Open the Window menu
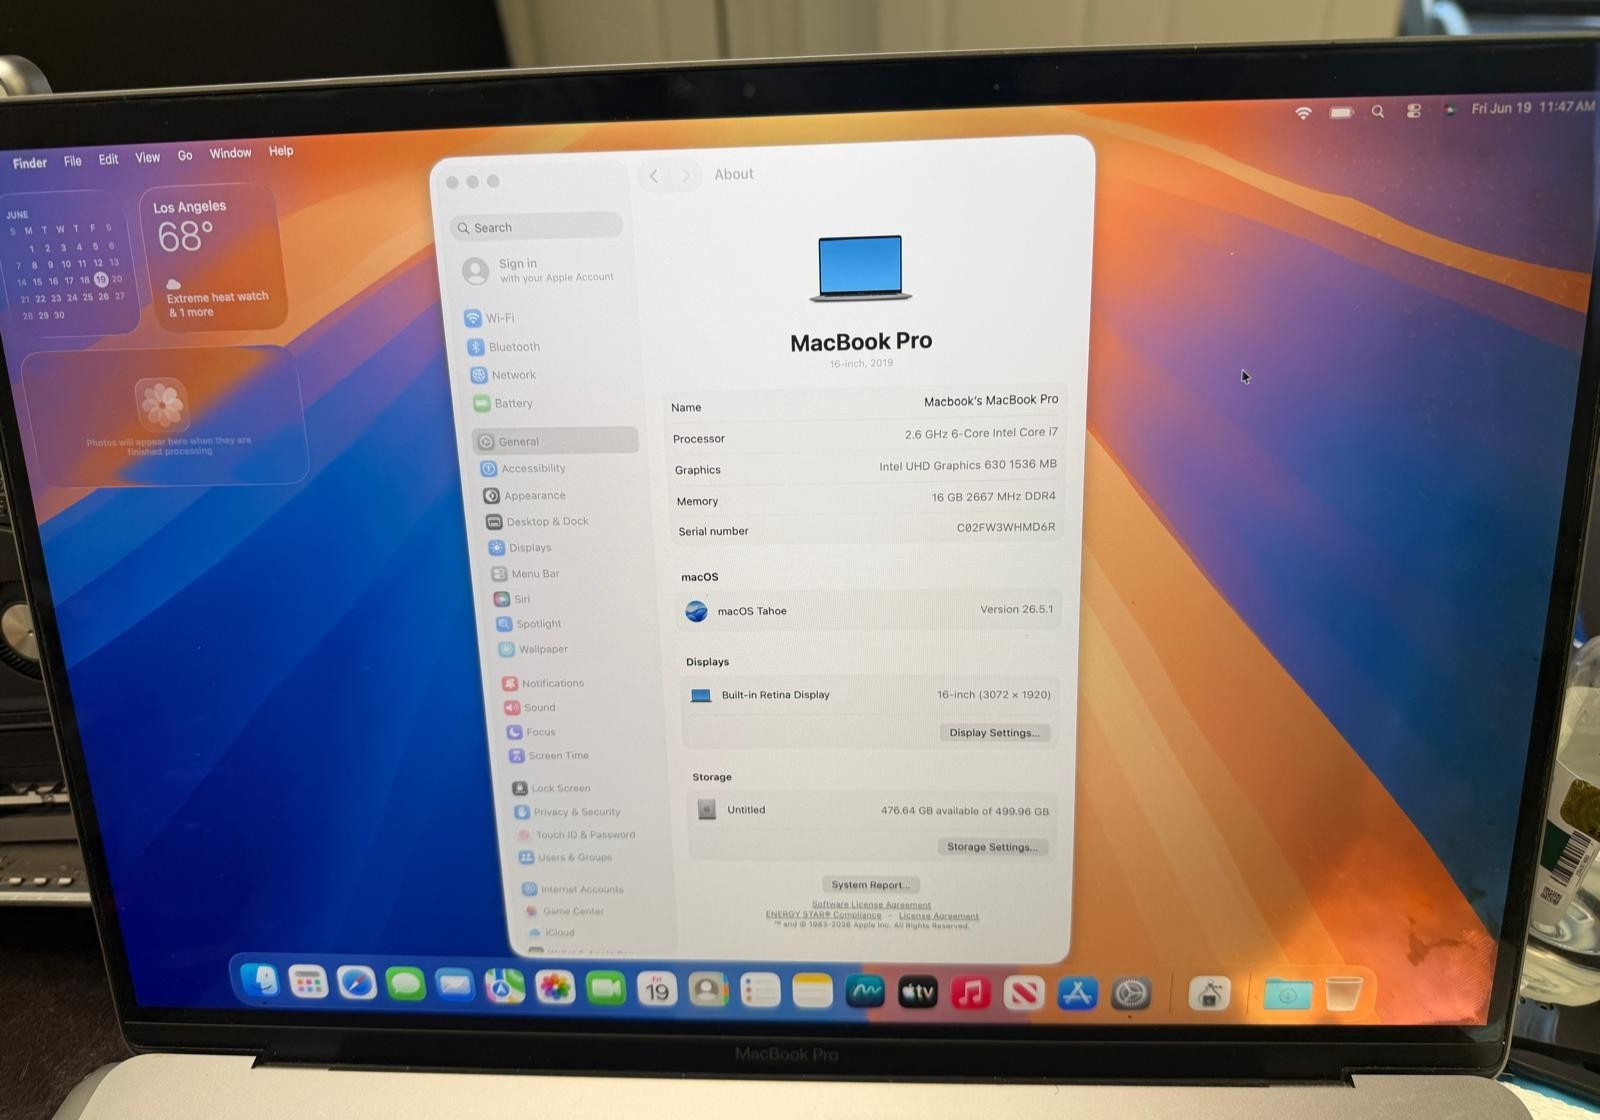This screenshot has height=1120, width=1600. point(230,153)
